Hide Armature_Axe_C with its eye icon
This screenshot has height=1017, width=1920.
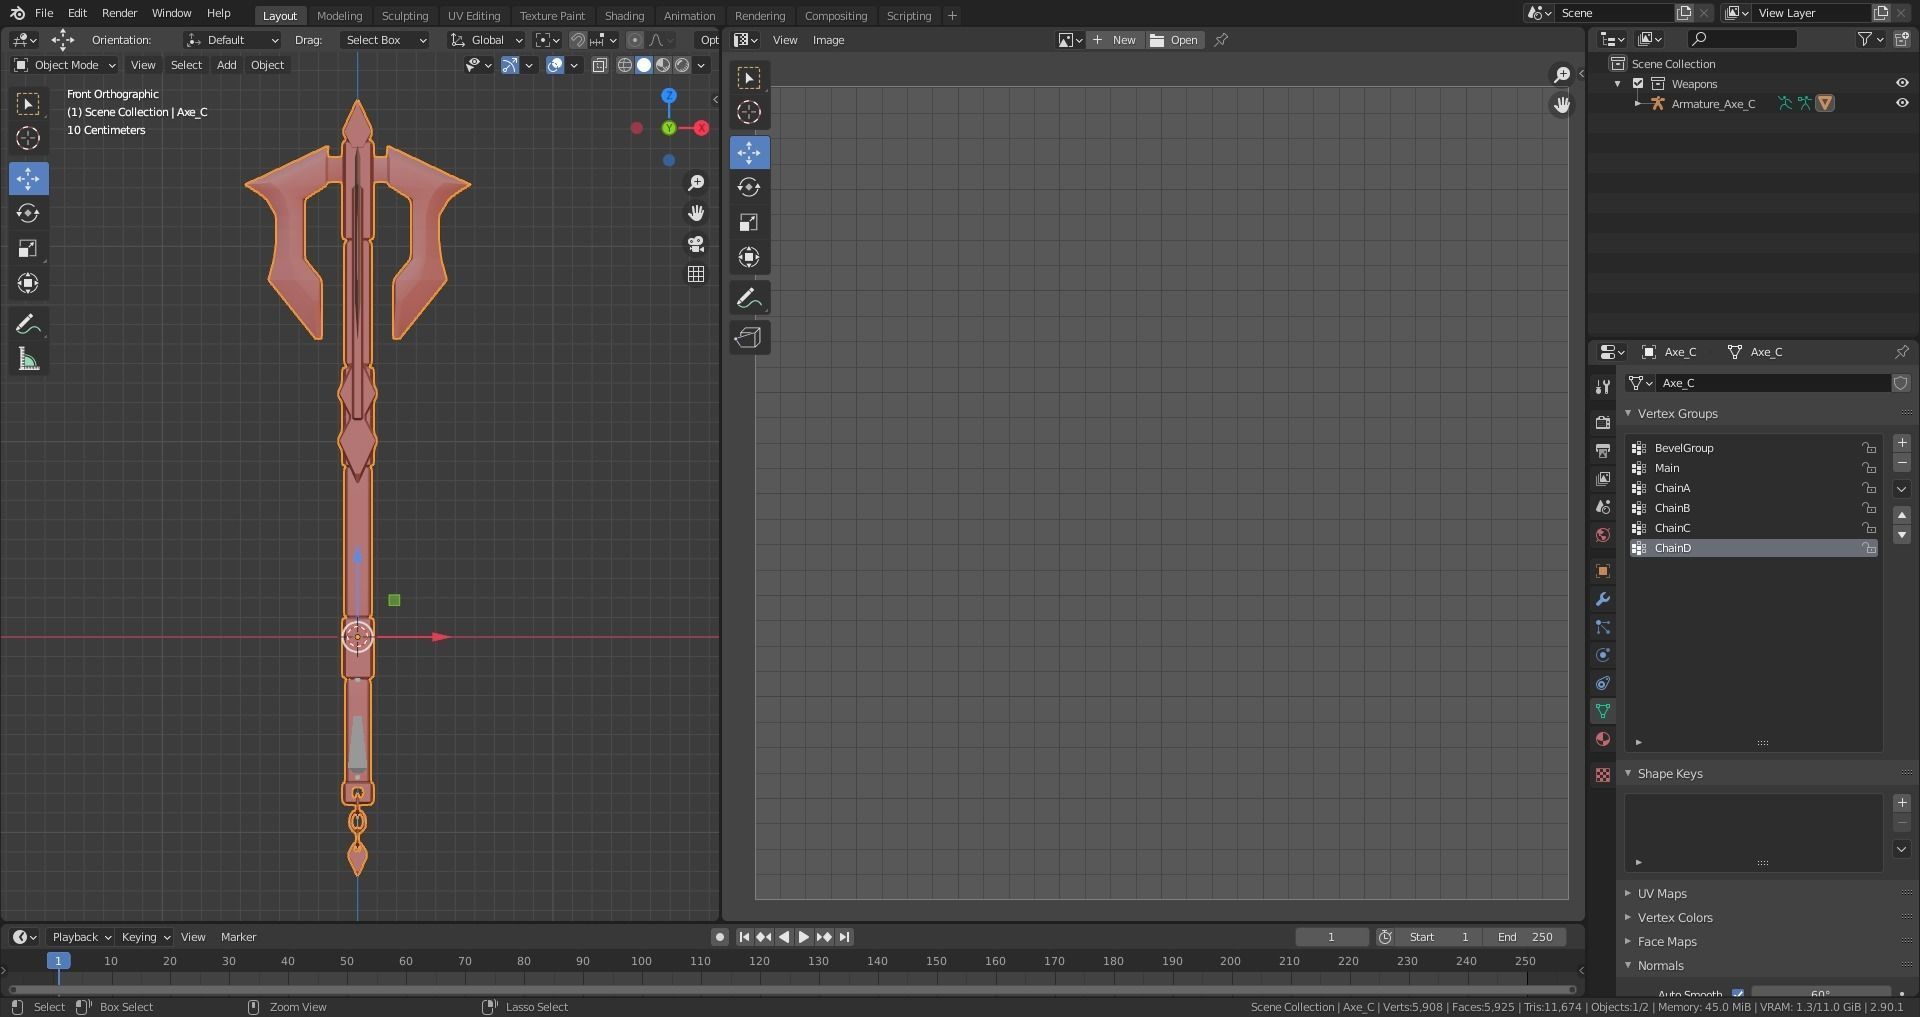point(1902,103)
